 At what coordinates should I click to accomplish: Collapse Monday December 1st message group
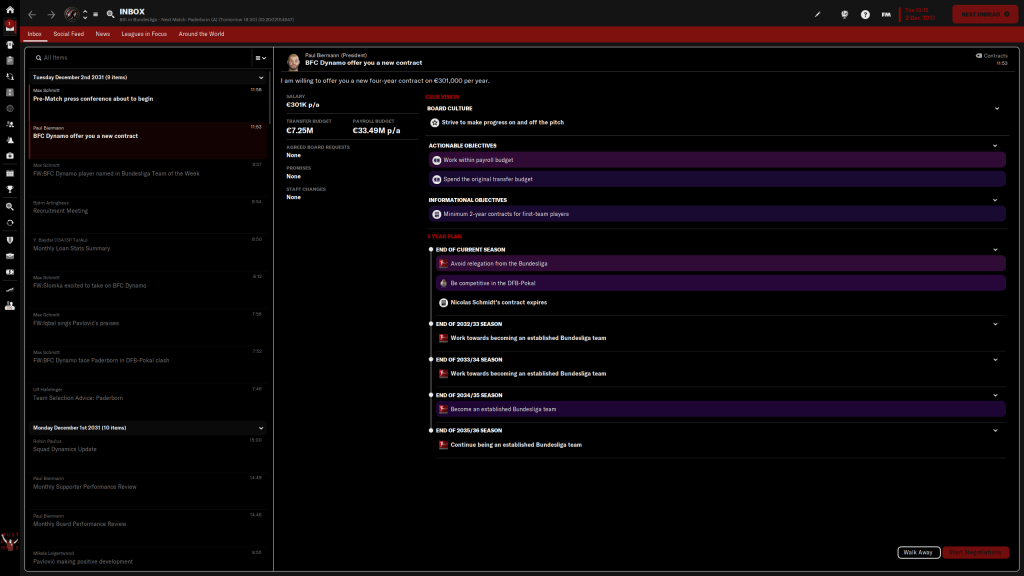[261, 427]
